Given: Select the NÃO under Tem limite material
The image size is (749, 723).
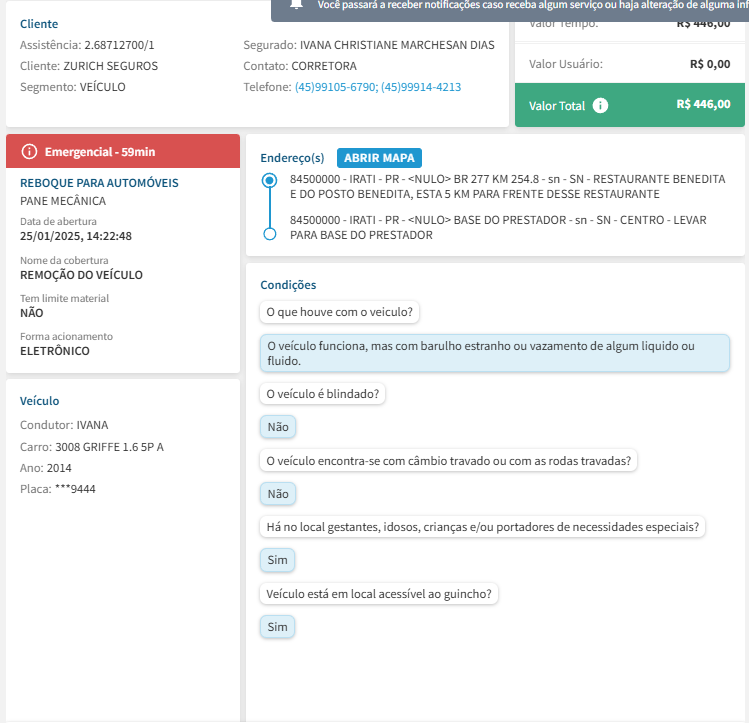Looking at the screenshot, I should [32, 313].
